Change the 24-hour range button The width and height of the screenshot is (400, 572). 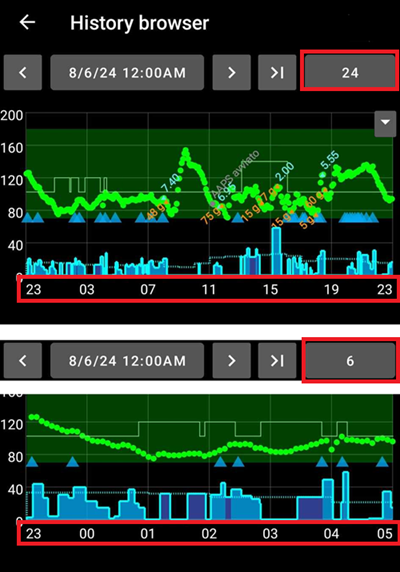point(350,73)
